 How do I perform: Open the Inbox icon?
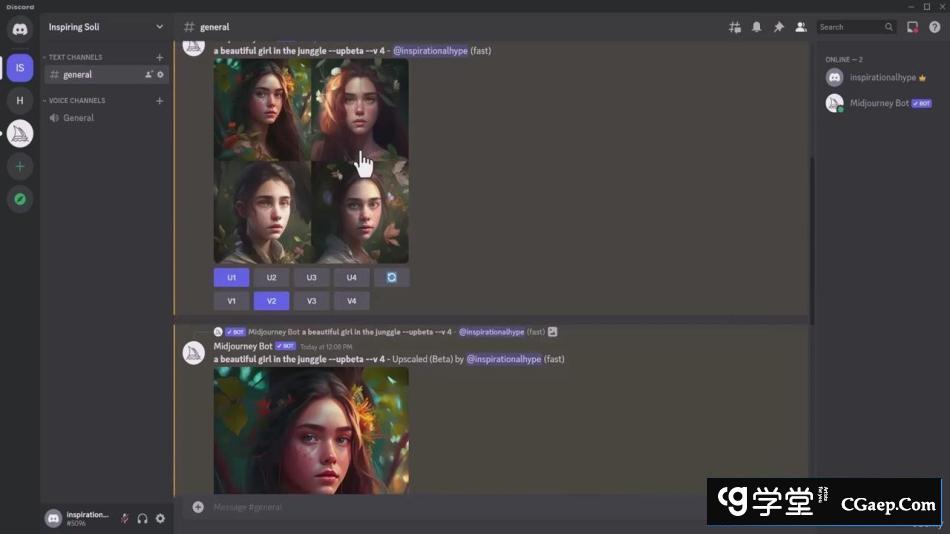tap(912, 27)
